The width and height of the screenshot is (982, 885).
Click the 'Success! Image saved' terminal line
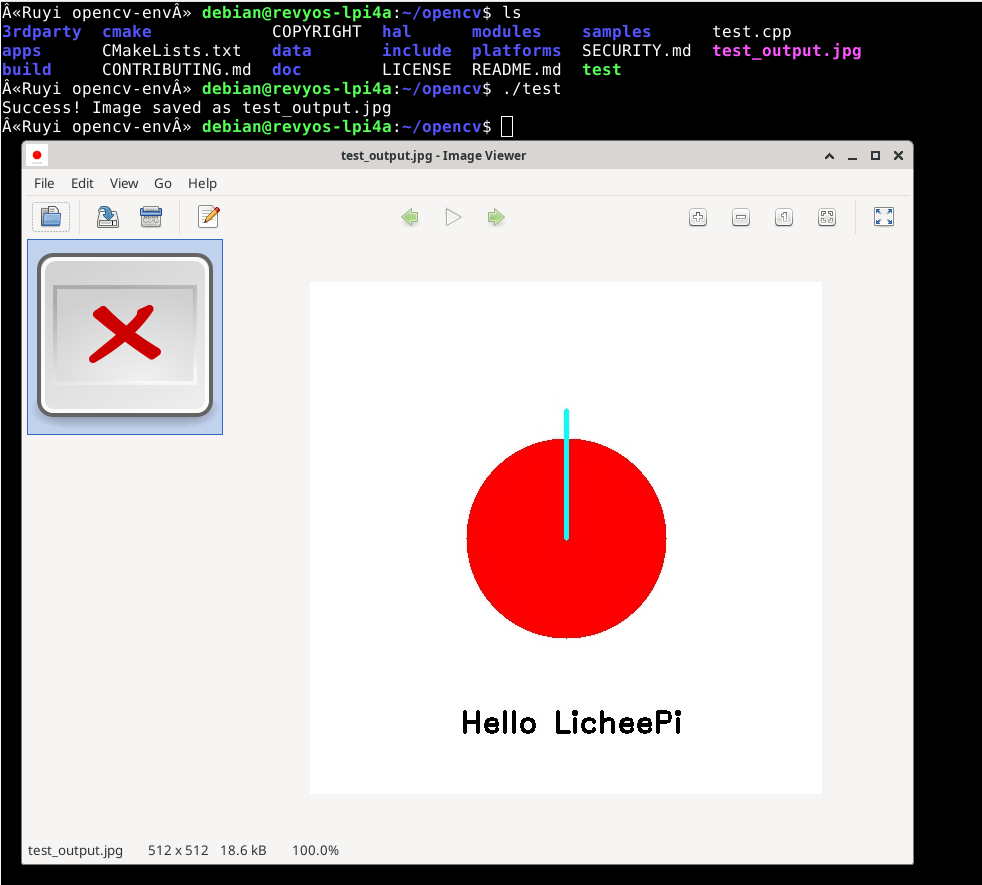click(x=197, y=108)
